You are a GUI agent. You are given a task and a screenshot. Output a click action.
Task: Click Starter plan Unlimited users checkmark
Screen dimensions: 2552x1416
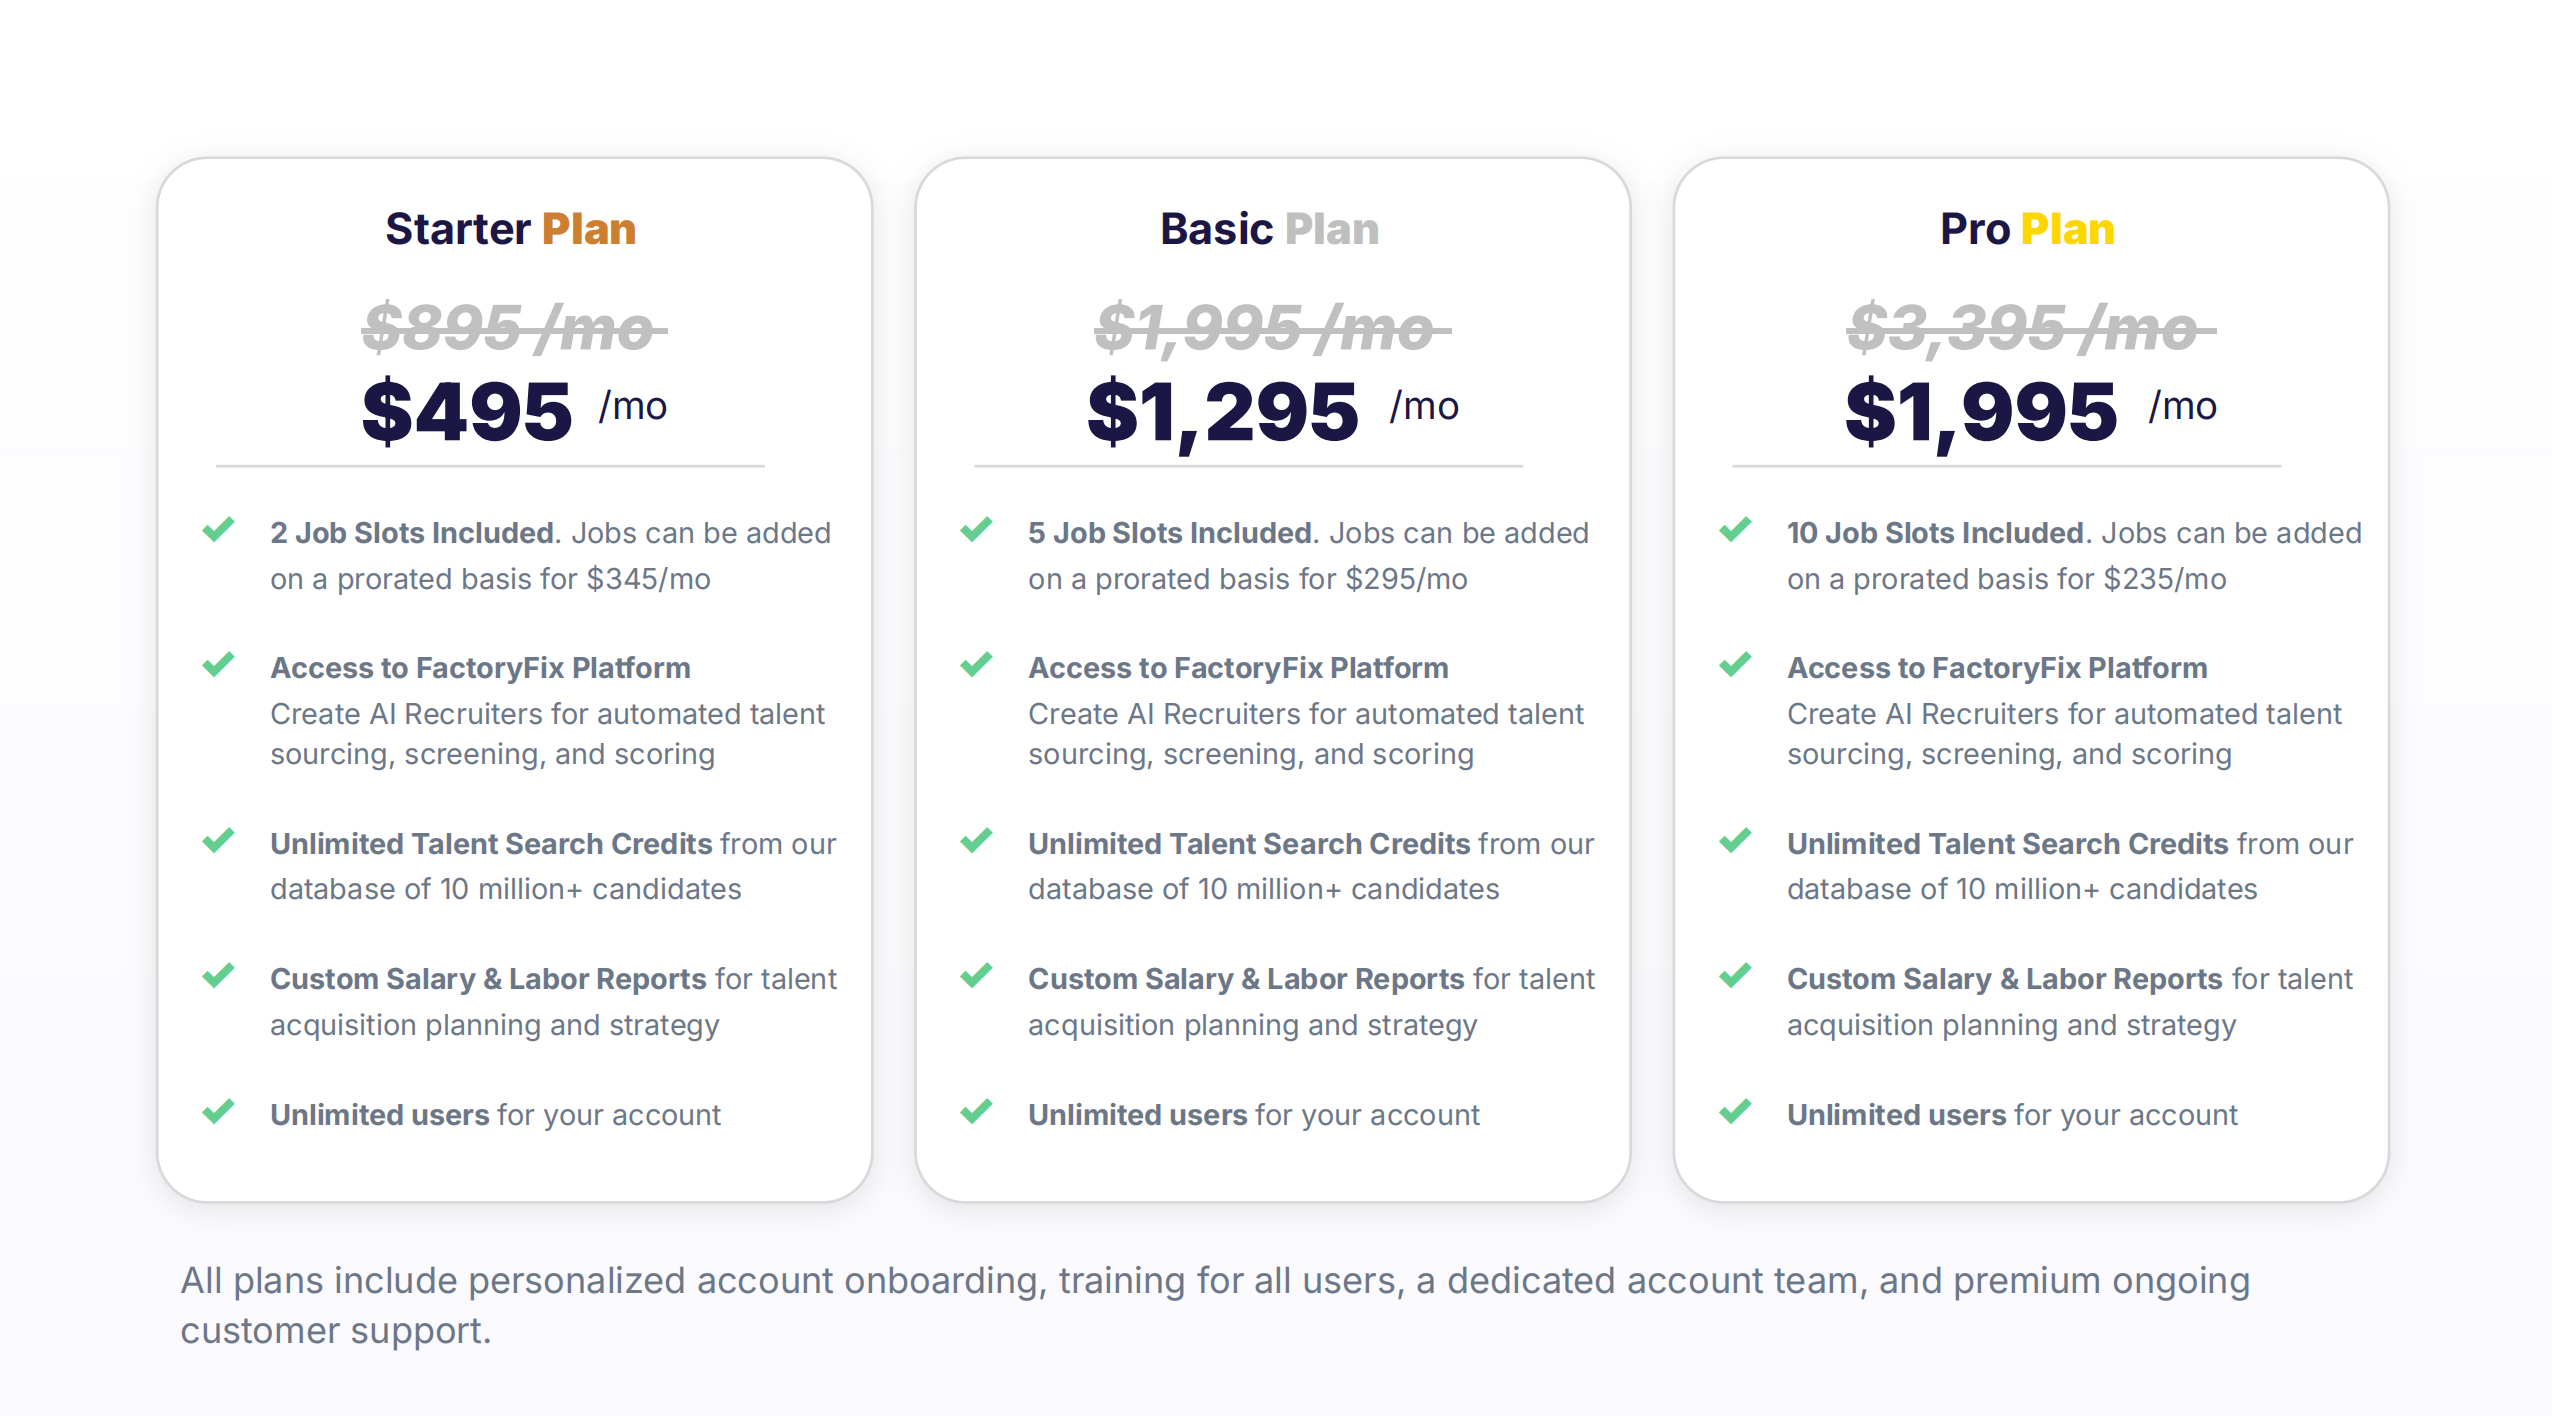coord(218,1111)
